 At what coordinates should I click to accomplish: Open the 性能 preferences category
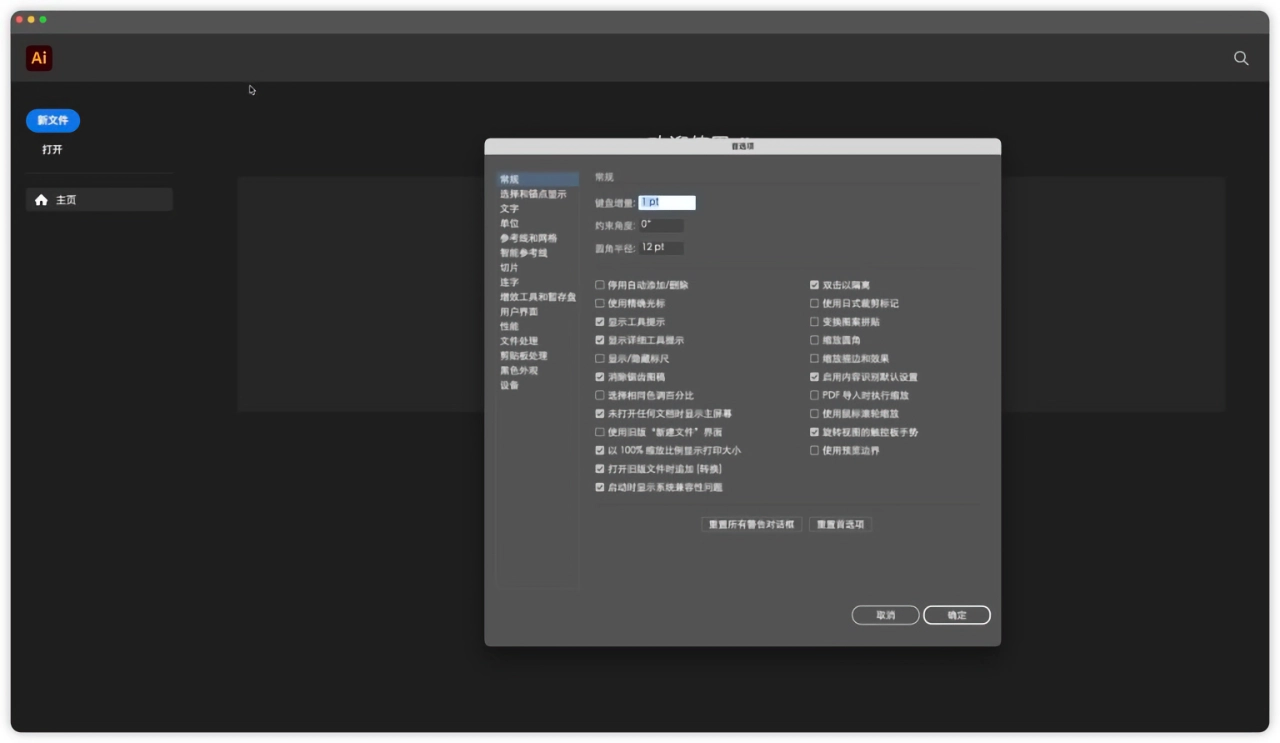[x=510, y=326]
